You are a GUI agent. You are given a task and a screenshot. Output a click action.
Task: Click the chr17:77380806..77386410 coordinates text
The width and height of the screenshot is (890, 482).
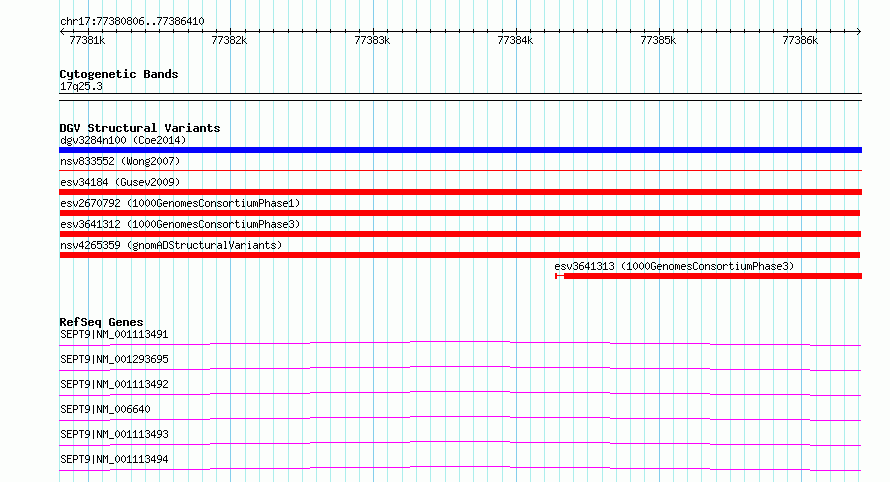pyautogui.click(x=132, y=21)
